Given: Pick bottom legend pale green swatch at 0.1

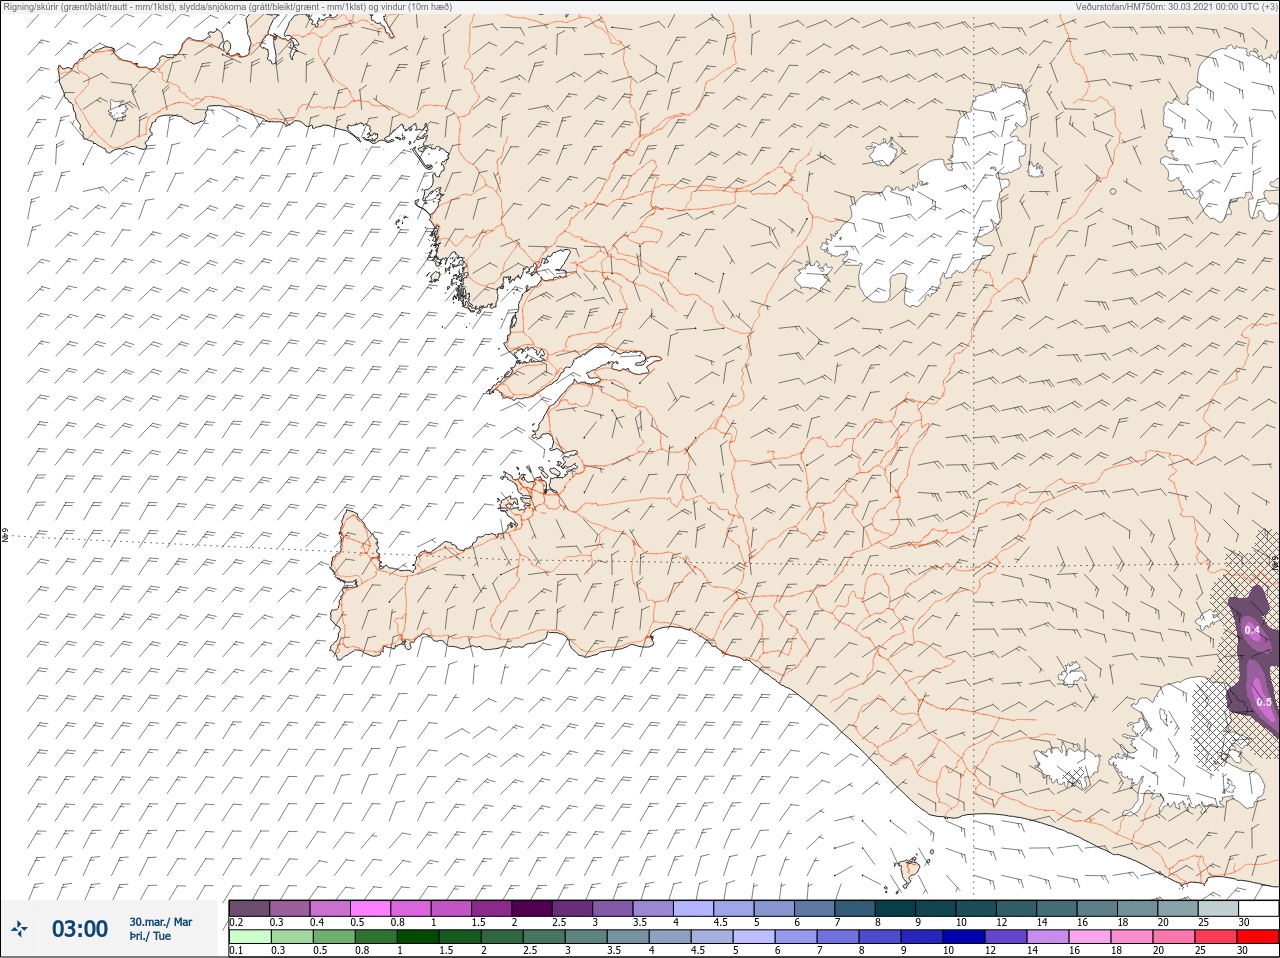Looking at the screenshot, I should pyautogui.click(x=249, y=937).
